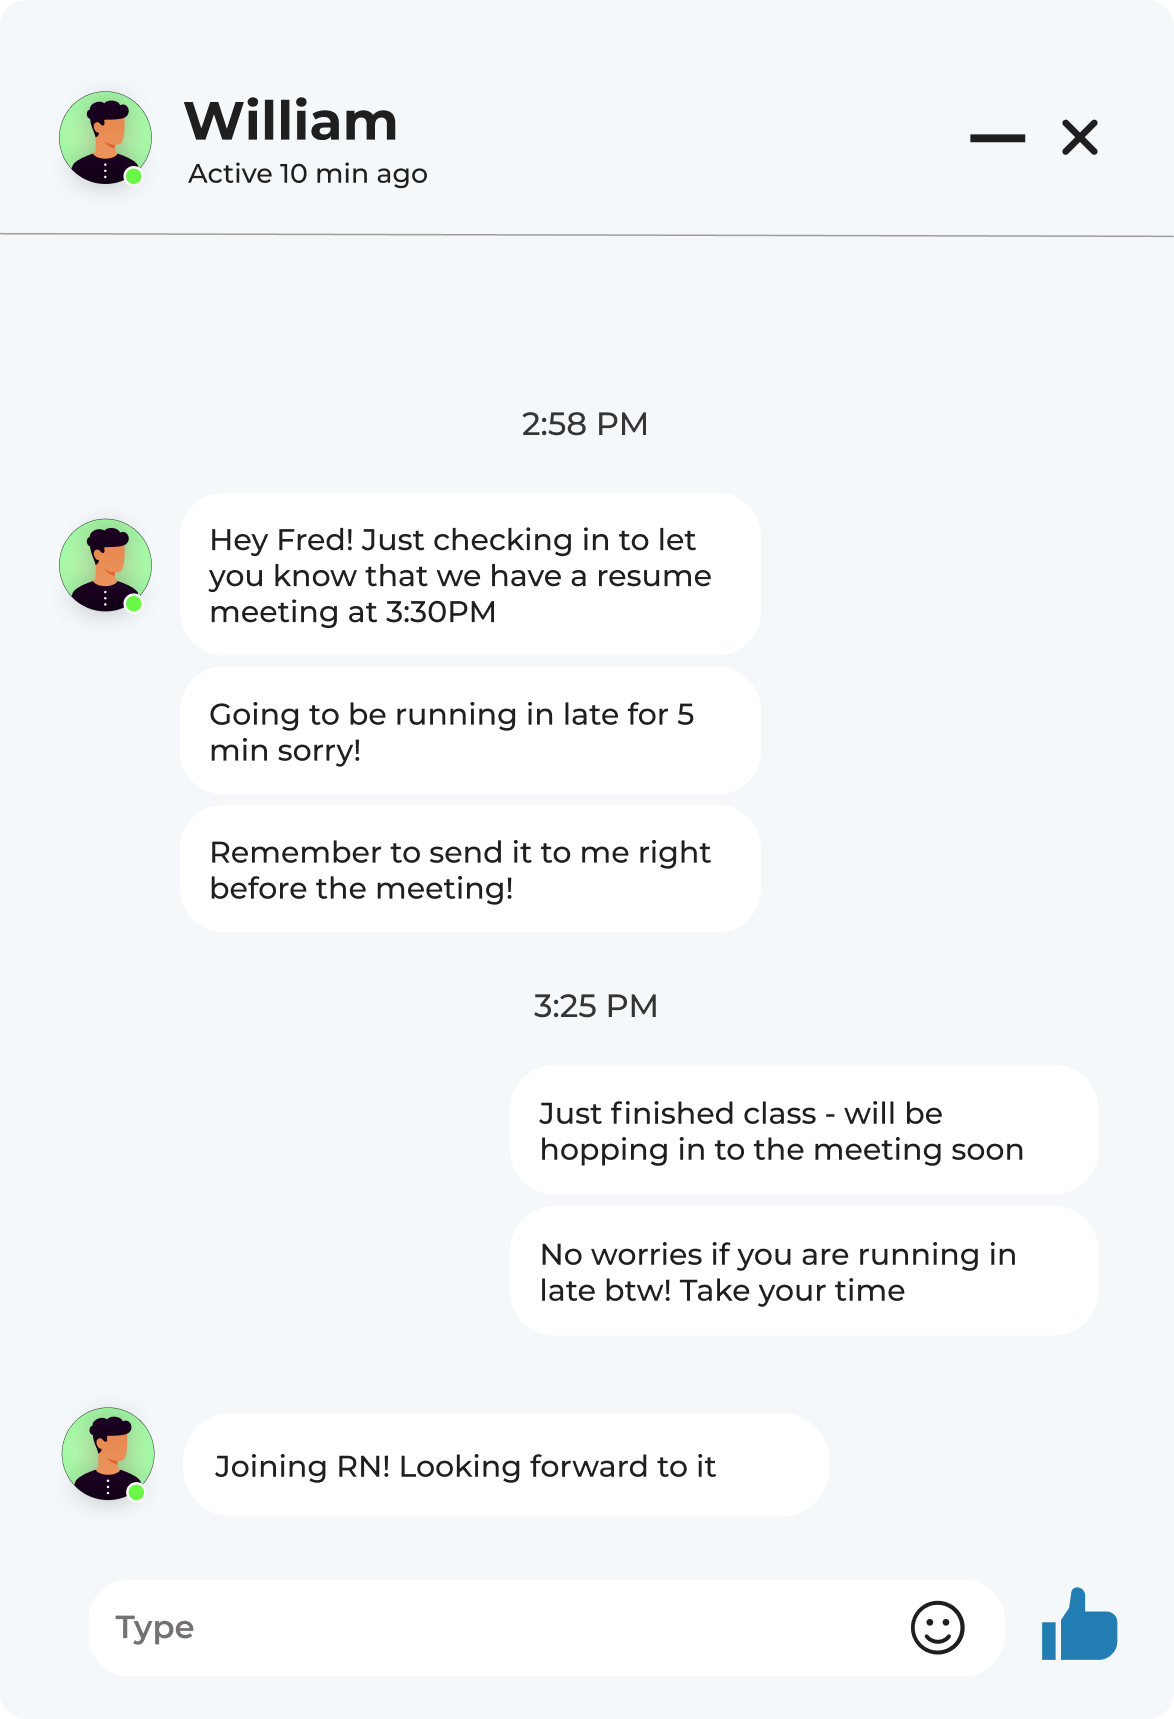Click the green online dot on header avatar

click(x=133, y=176)
